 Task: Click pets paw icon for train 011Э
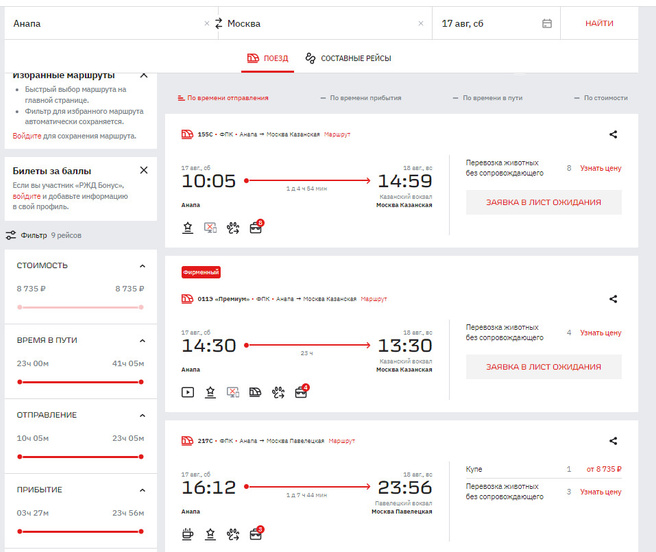point(278,392)
